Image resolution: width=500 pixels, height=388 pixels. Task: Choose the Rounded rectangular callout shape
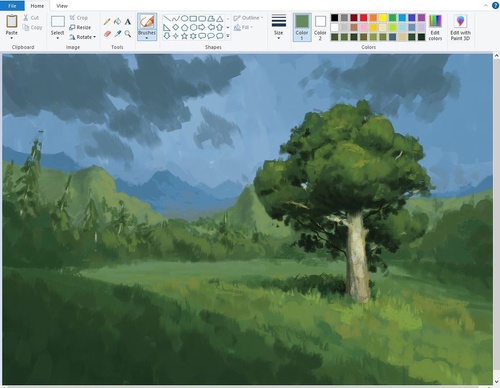(x=202, y=36)
